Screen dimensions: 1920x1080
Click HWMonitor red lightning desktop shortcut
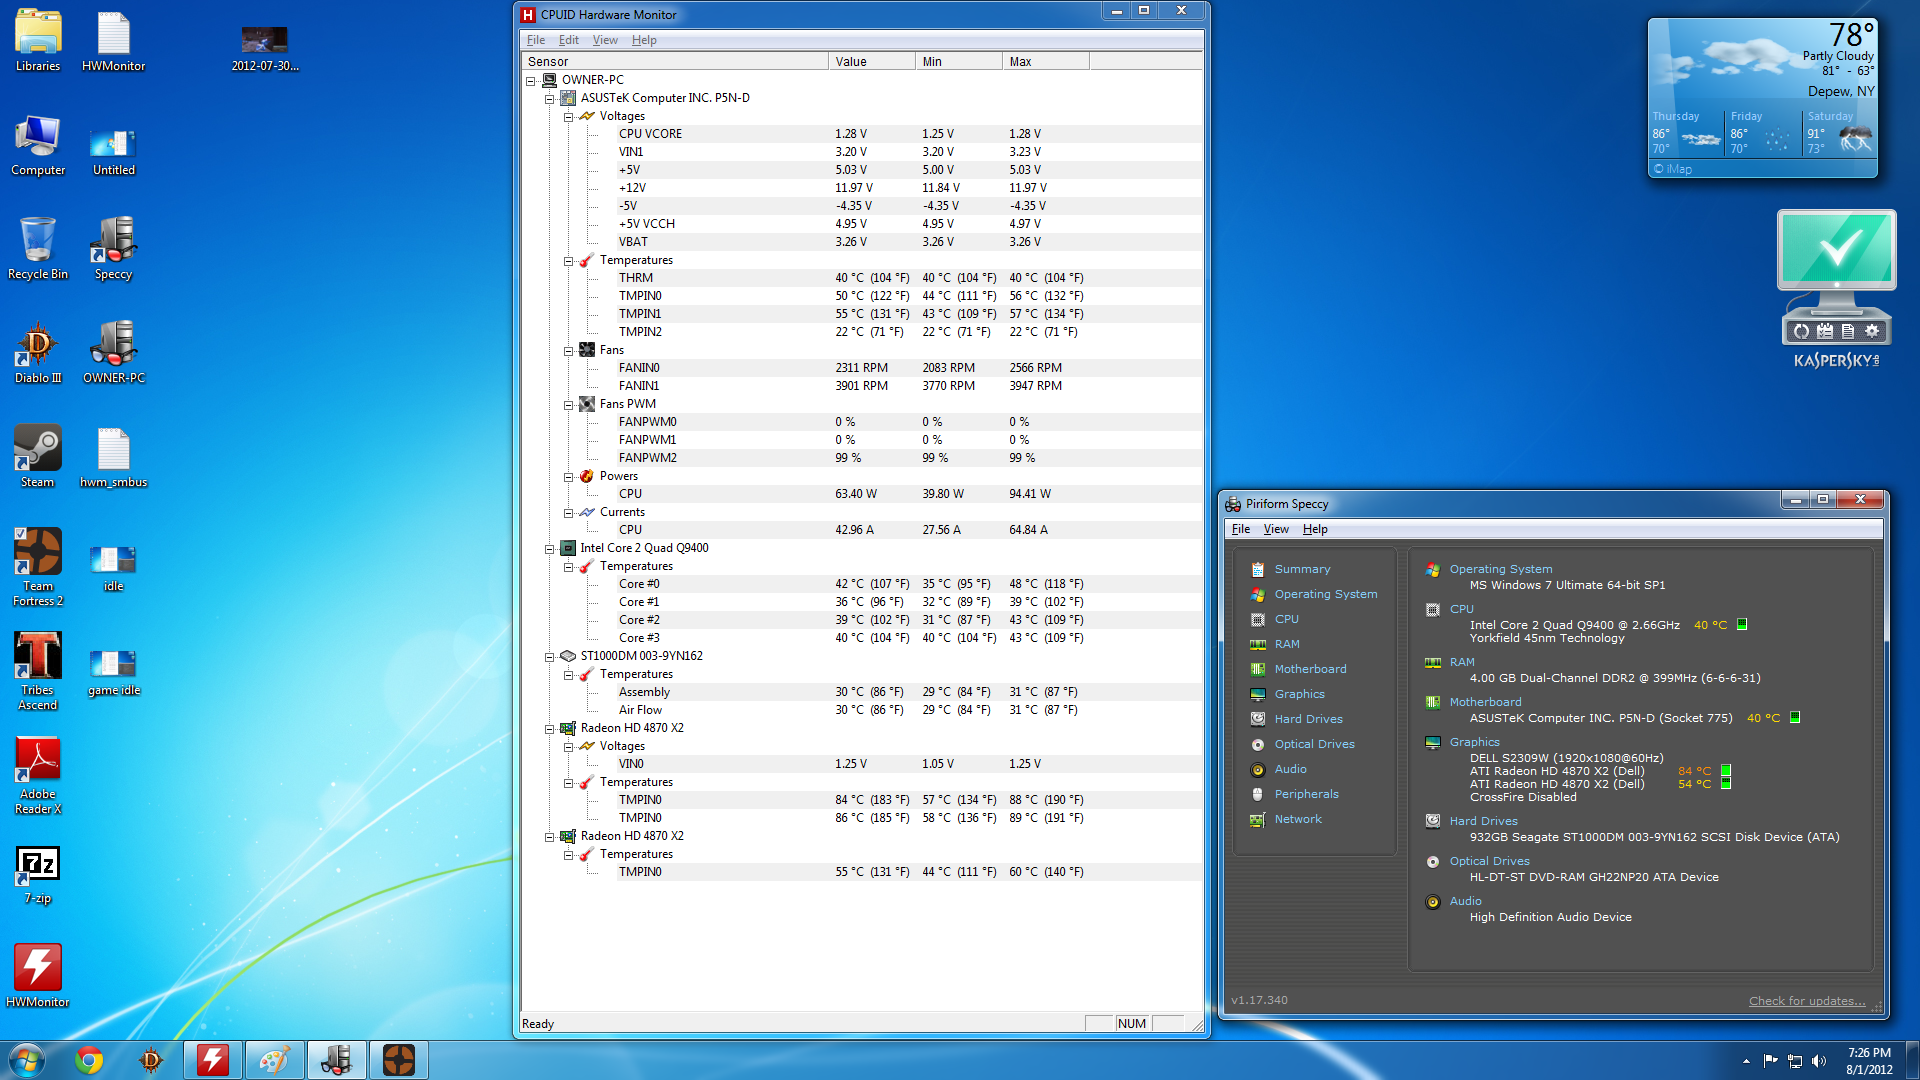coord(38,977)
